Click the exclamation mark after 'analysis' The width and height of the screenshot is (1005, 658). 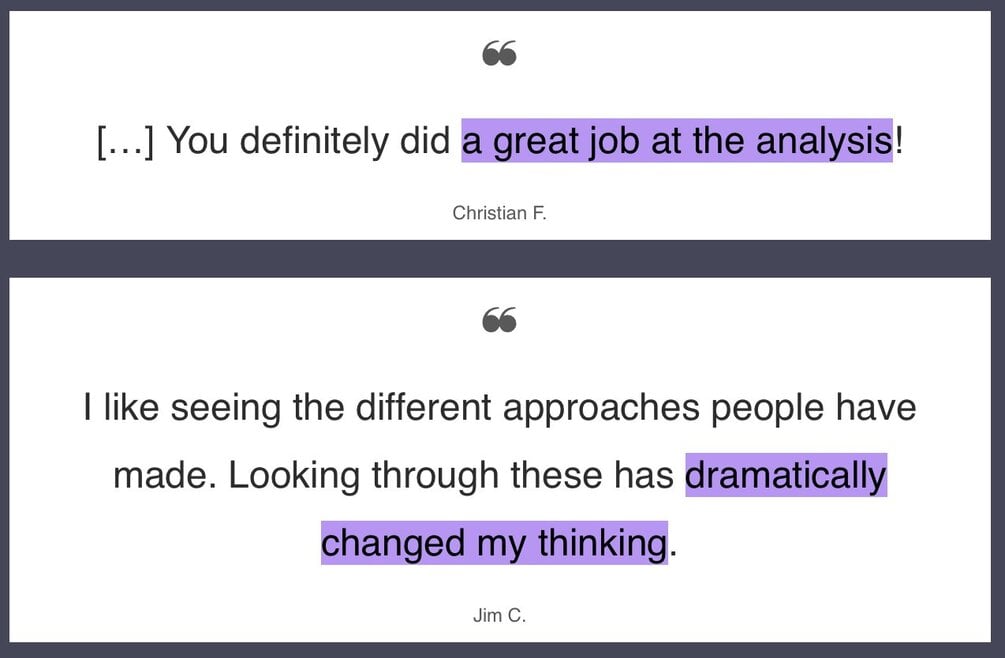[x=899, y=140]
